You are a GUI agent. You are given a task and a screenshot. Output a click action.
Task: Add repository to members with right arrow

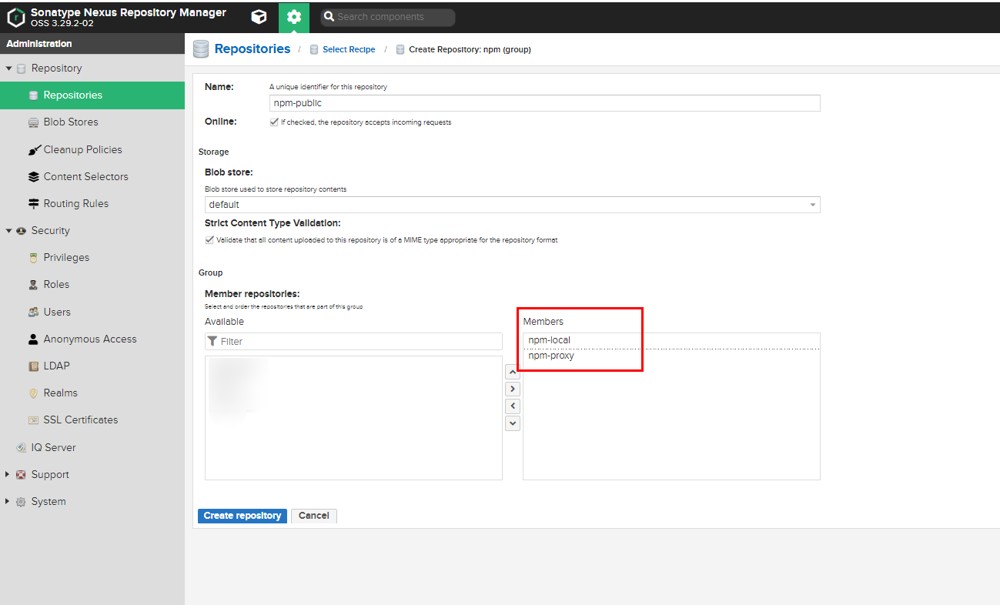512,389
